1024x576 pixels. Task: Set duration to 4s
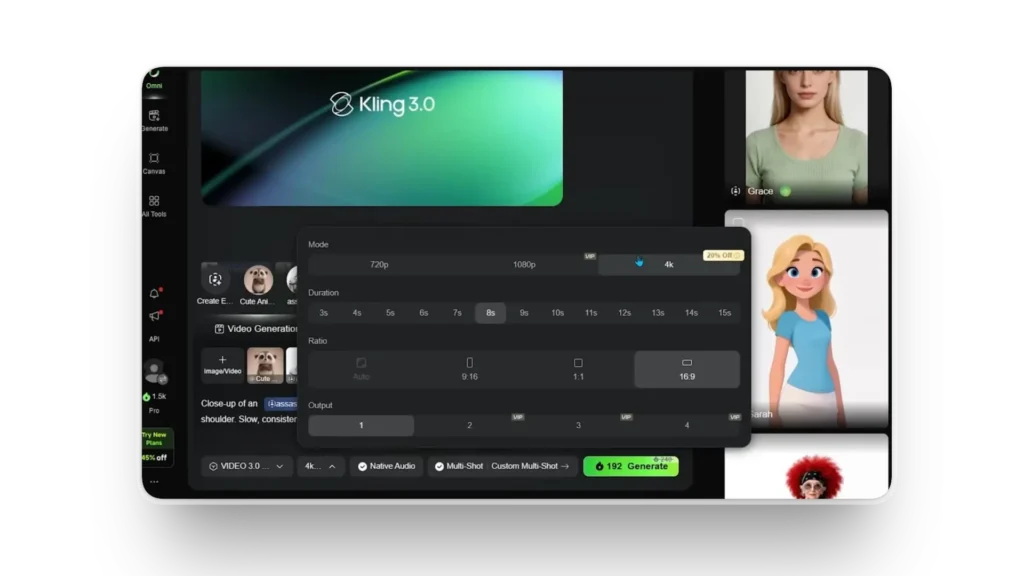357,313
